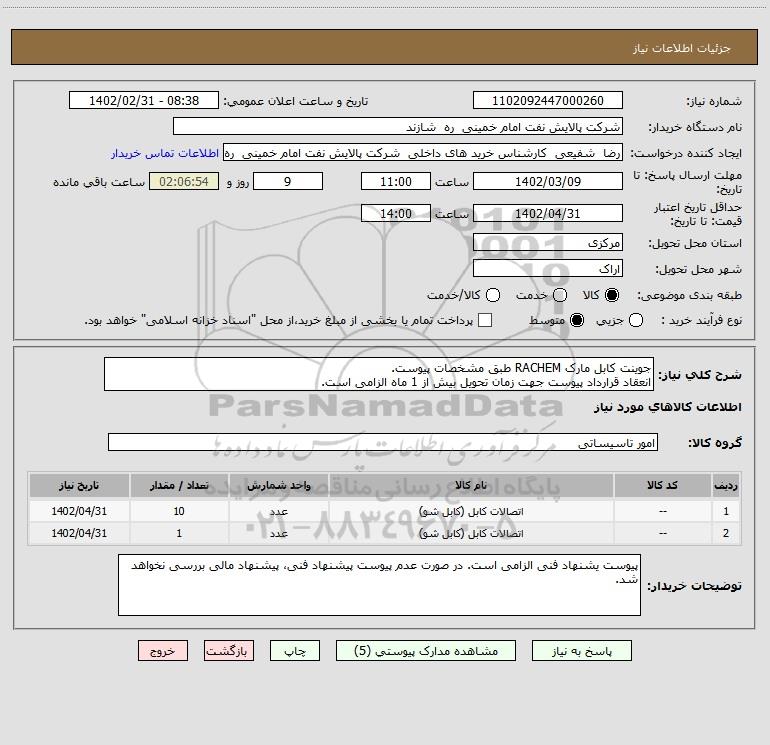This screenshot has width=770, height=745.
Task: Click row 2 need date 1402/04/31
Action: pyautogui.click(x=79, y=533)
